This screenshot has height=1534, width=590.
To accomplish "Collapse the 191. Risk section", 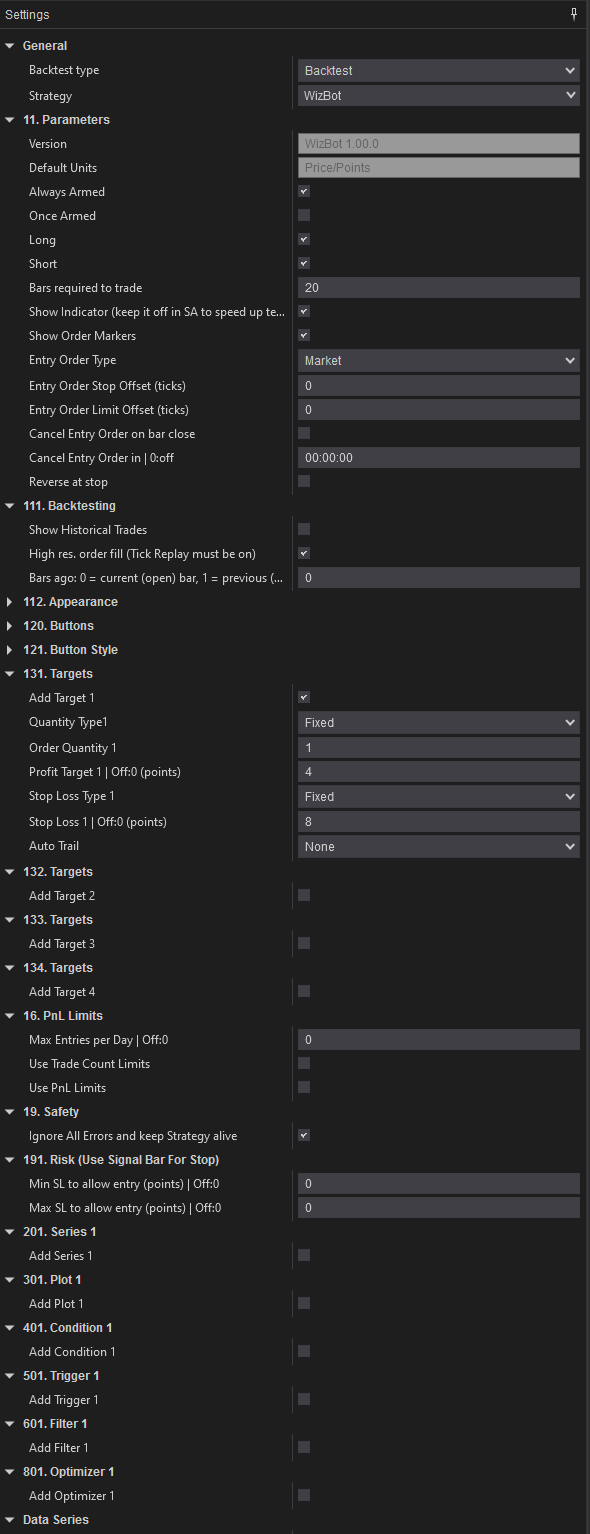I will 10,1160.
